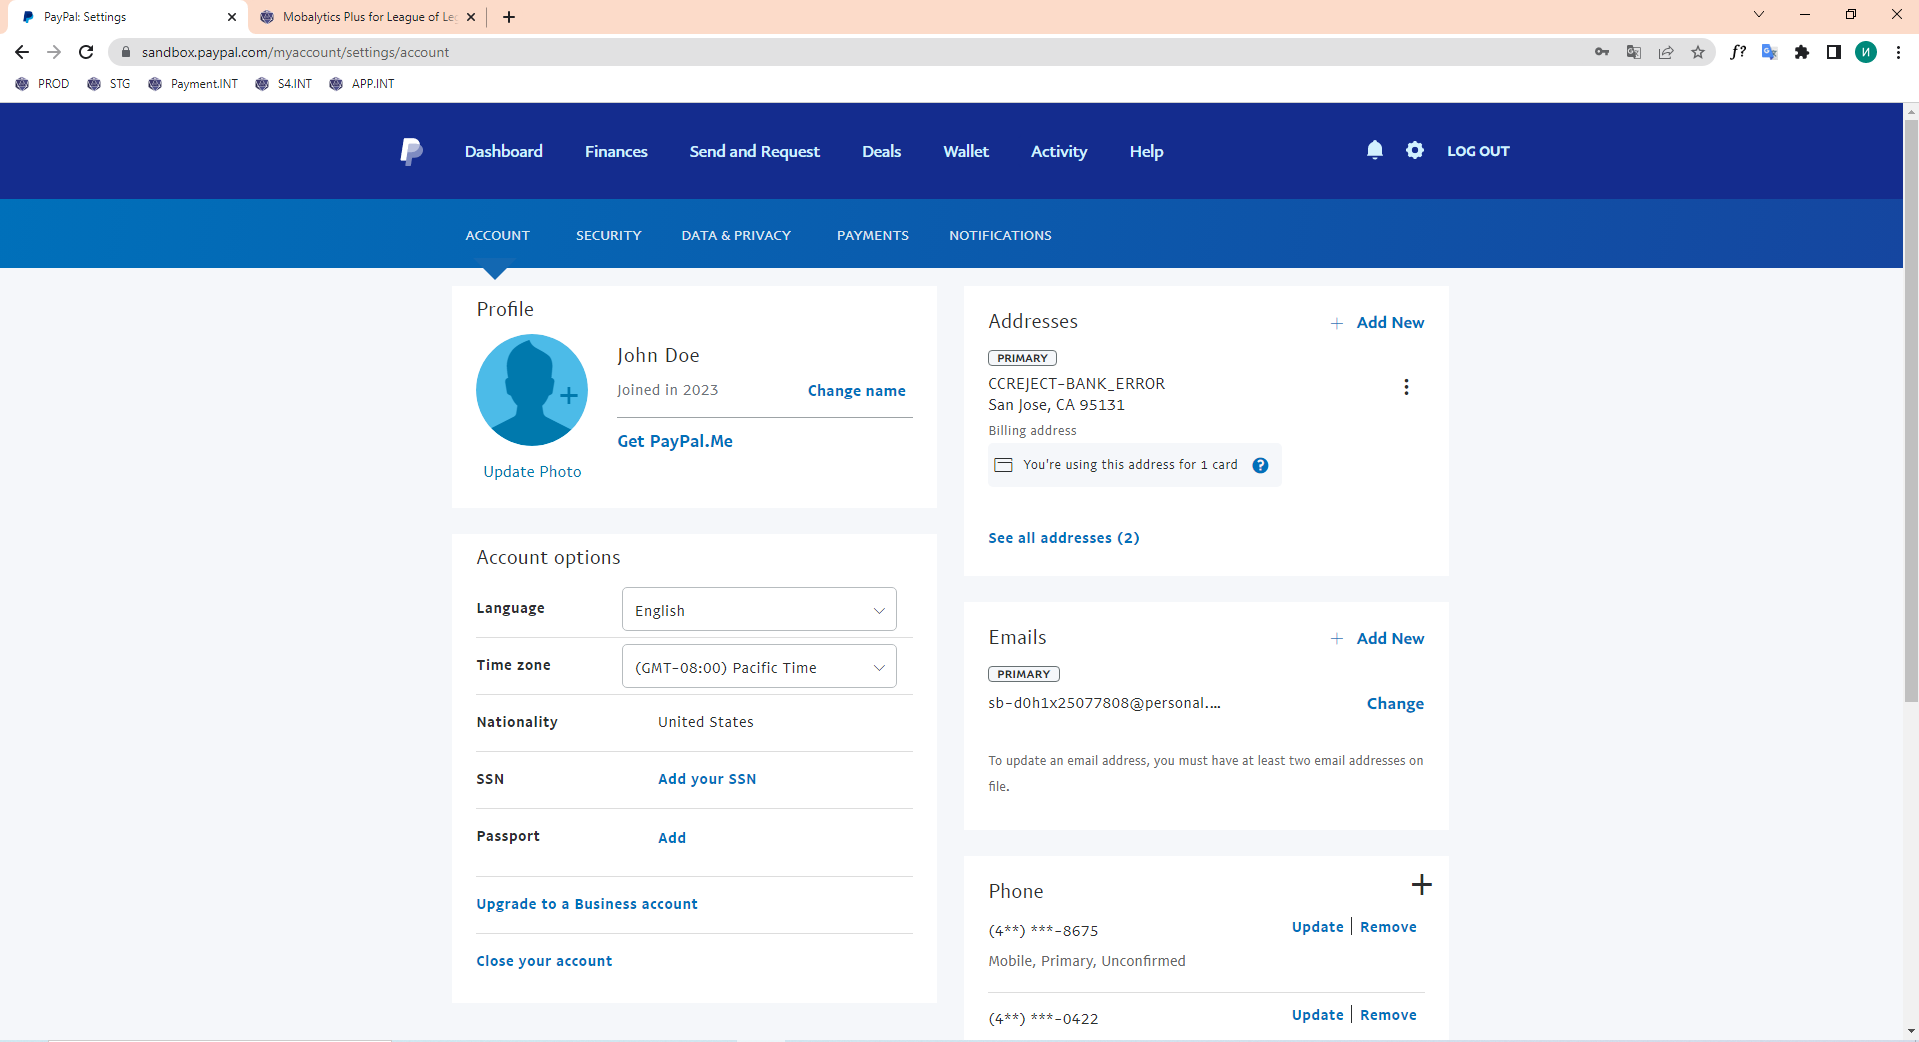
Task: Open the PROD bookmark
Action: click(42, 84)
